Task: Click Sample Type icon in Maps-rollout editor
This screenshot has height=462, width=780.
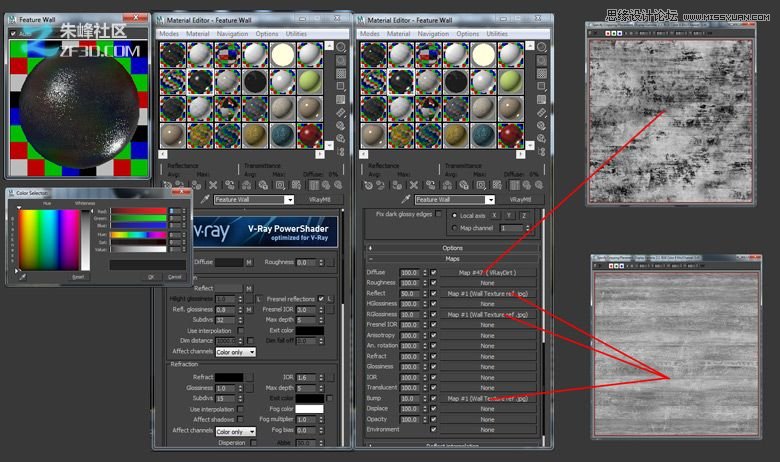Action: point(542,47)
